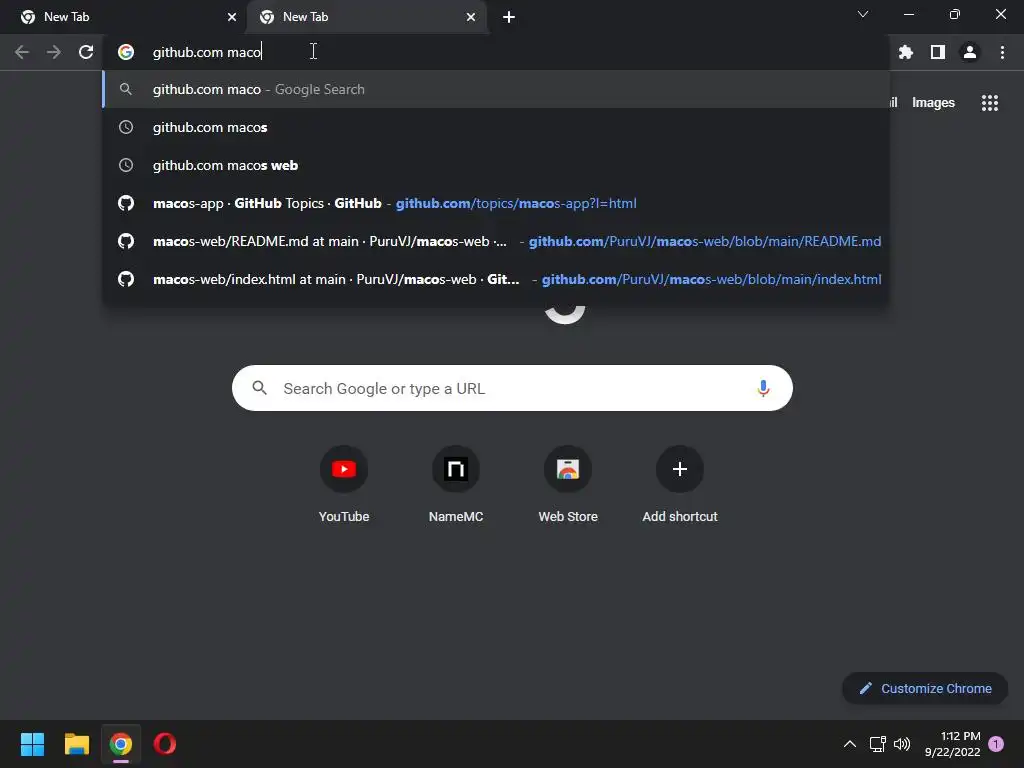Screen dimensions: 1024x768
Task: Open the YouTube shortcut tile
Action: [x=344, y=485]
